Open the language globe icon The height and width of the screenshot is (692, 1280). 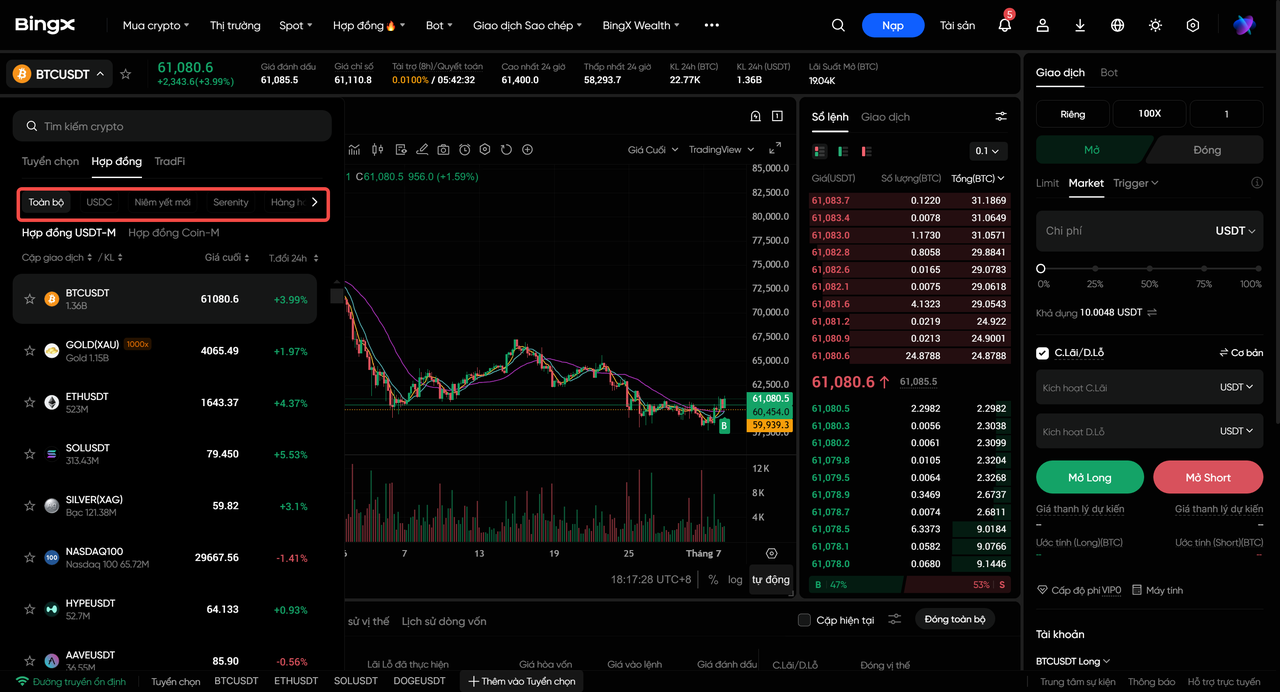pos(1118,25)
